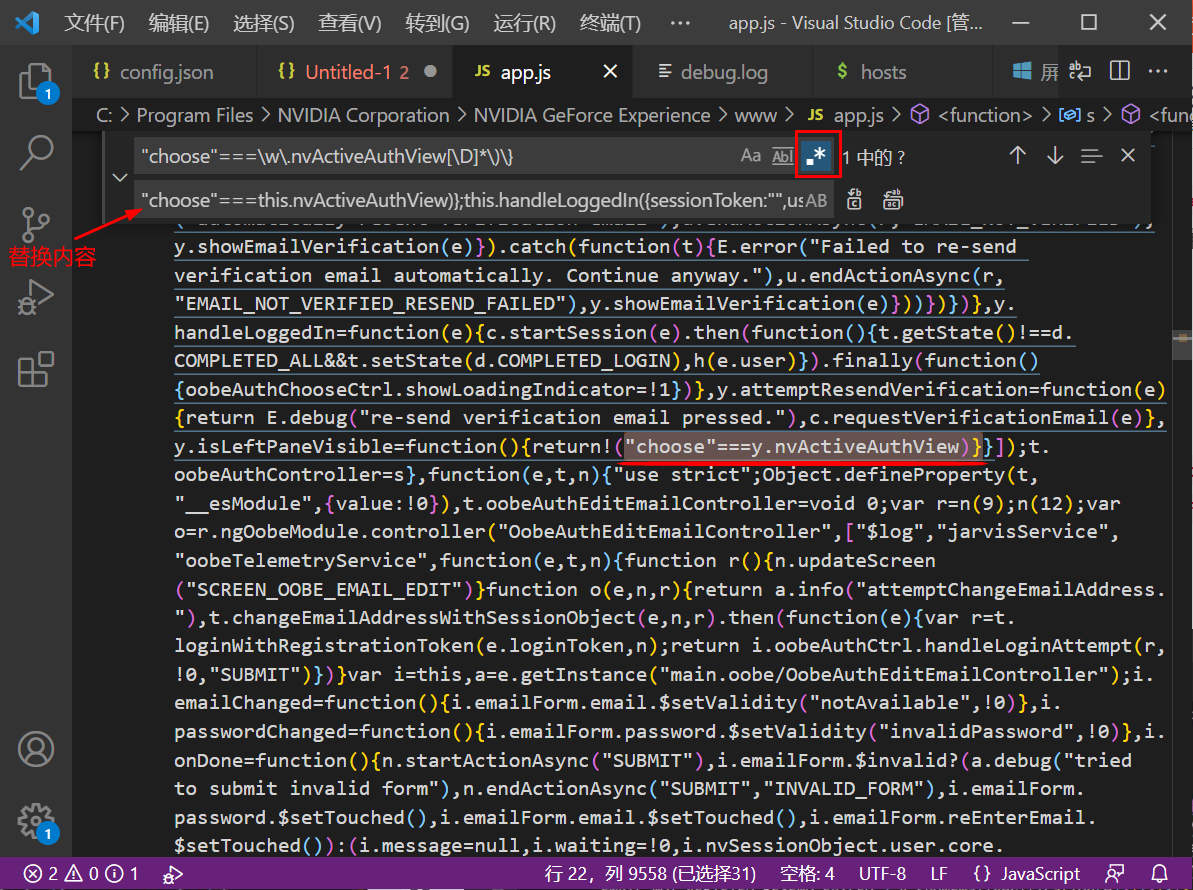Image resolution: width=1193 pixels, height=890 pixels.
Task: Click the VS Code logo icon
Action: (27, 23)
